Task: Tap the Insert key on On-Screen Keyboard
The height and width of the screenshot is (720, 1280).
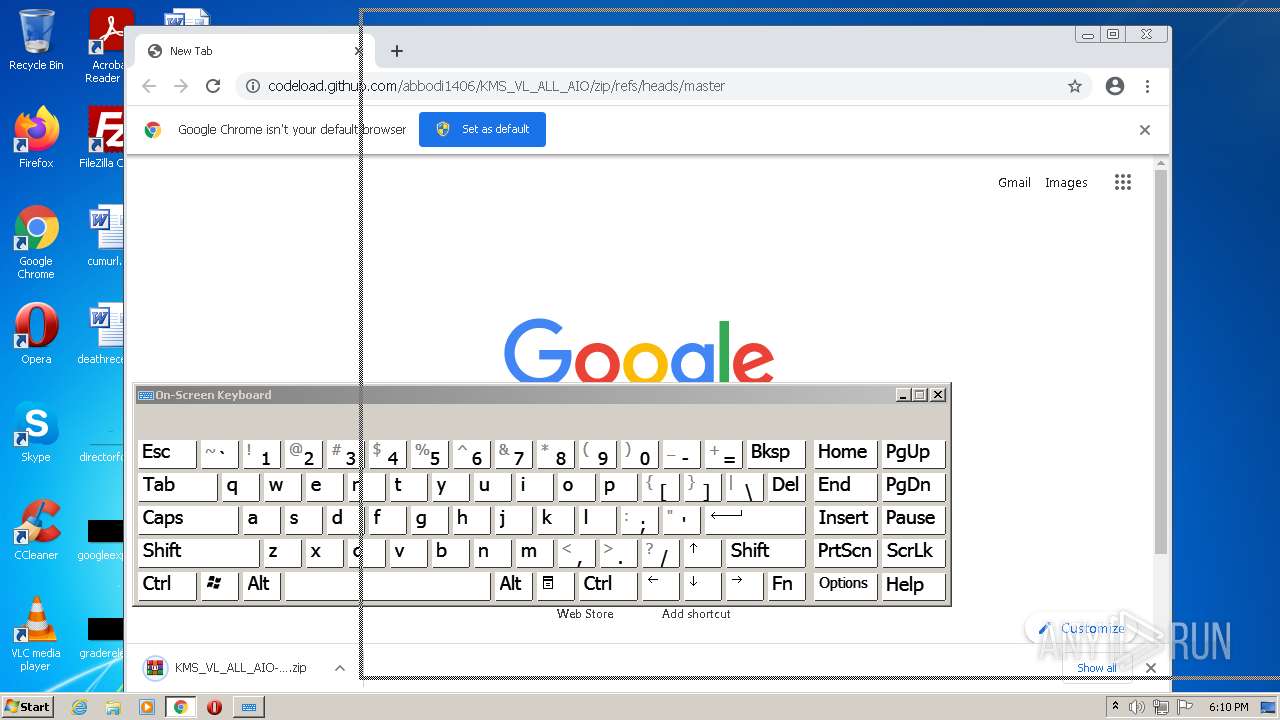Action: pyautogui.click(x=845, y=520)
